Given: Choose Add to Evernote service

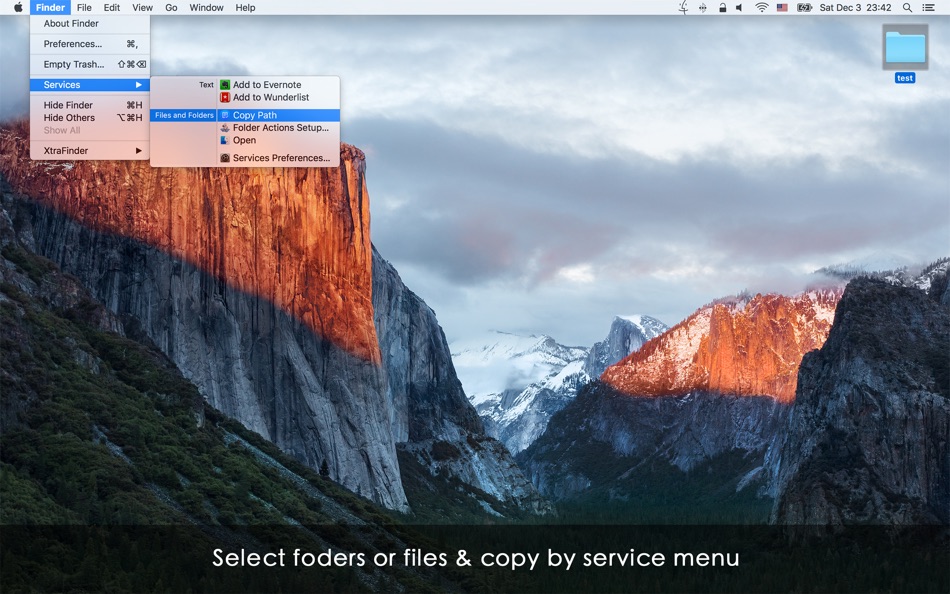Looking at the screenshot, I should (x=278, y=85).
